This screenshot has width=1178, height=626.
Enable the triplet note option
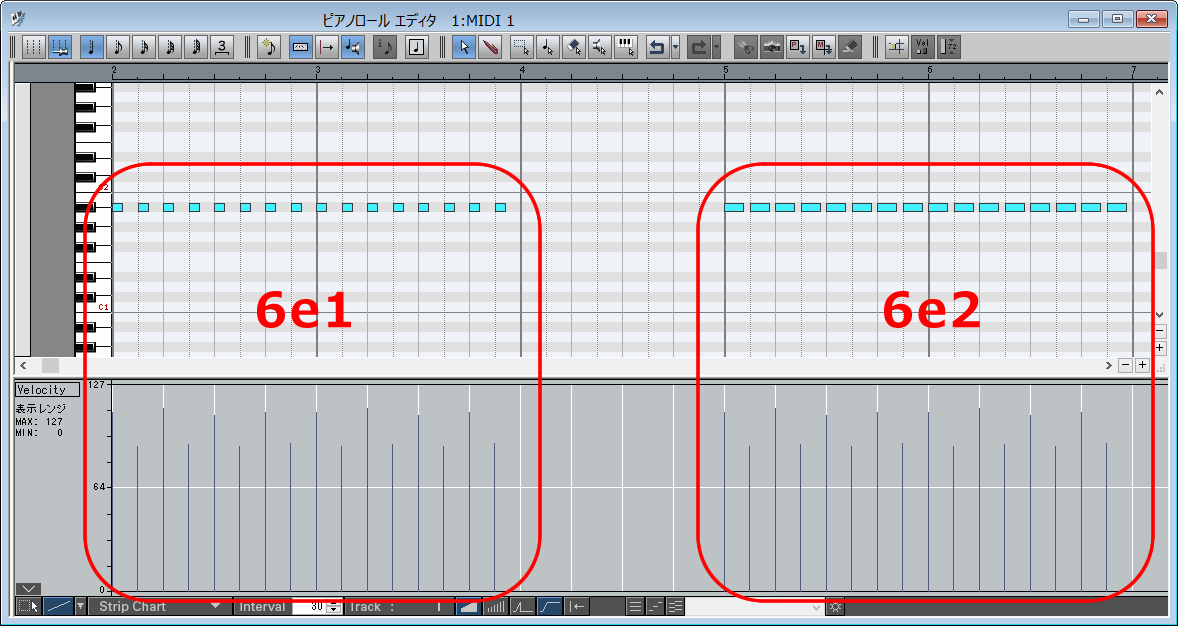[x=222, y=47]
